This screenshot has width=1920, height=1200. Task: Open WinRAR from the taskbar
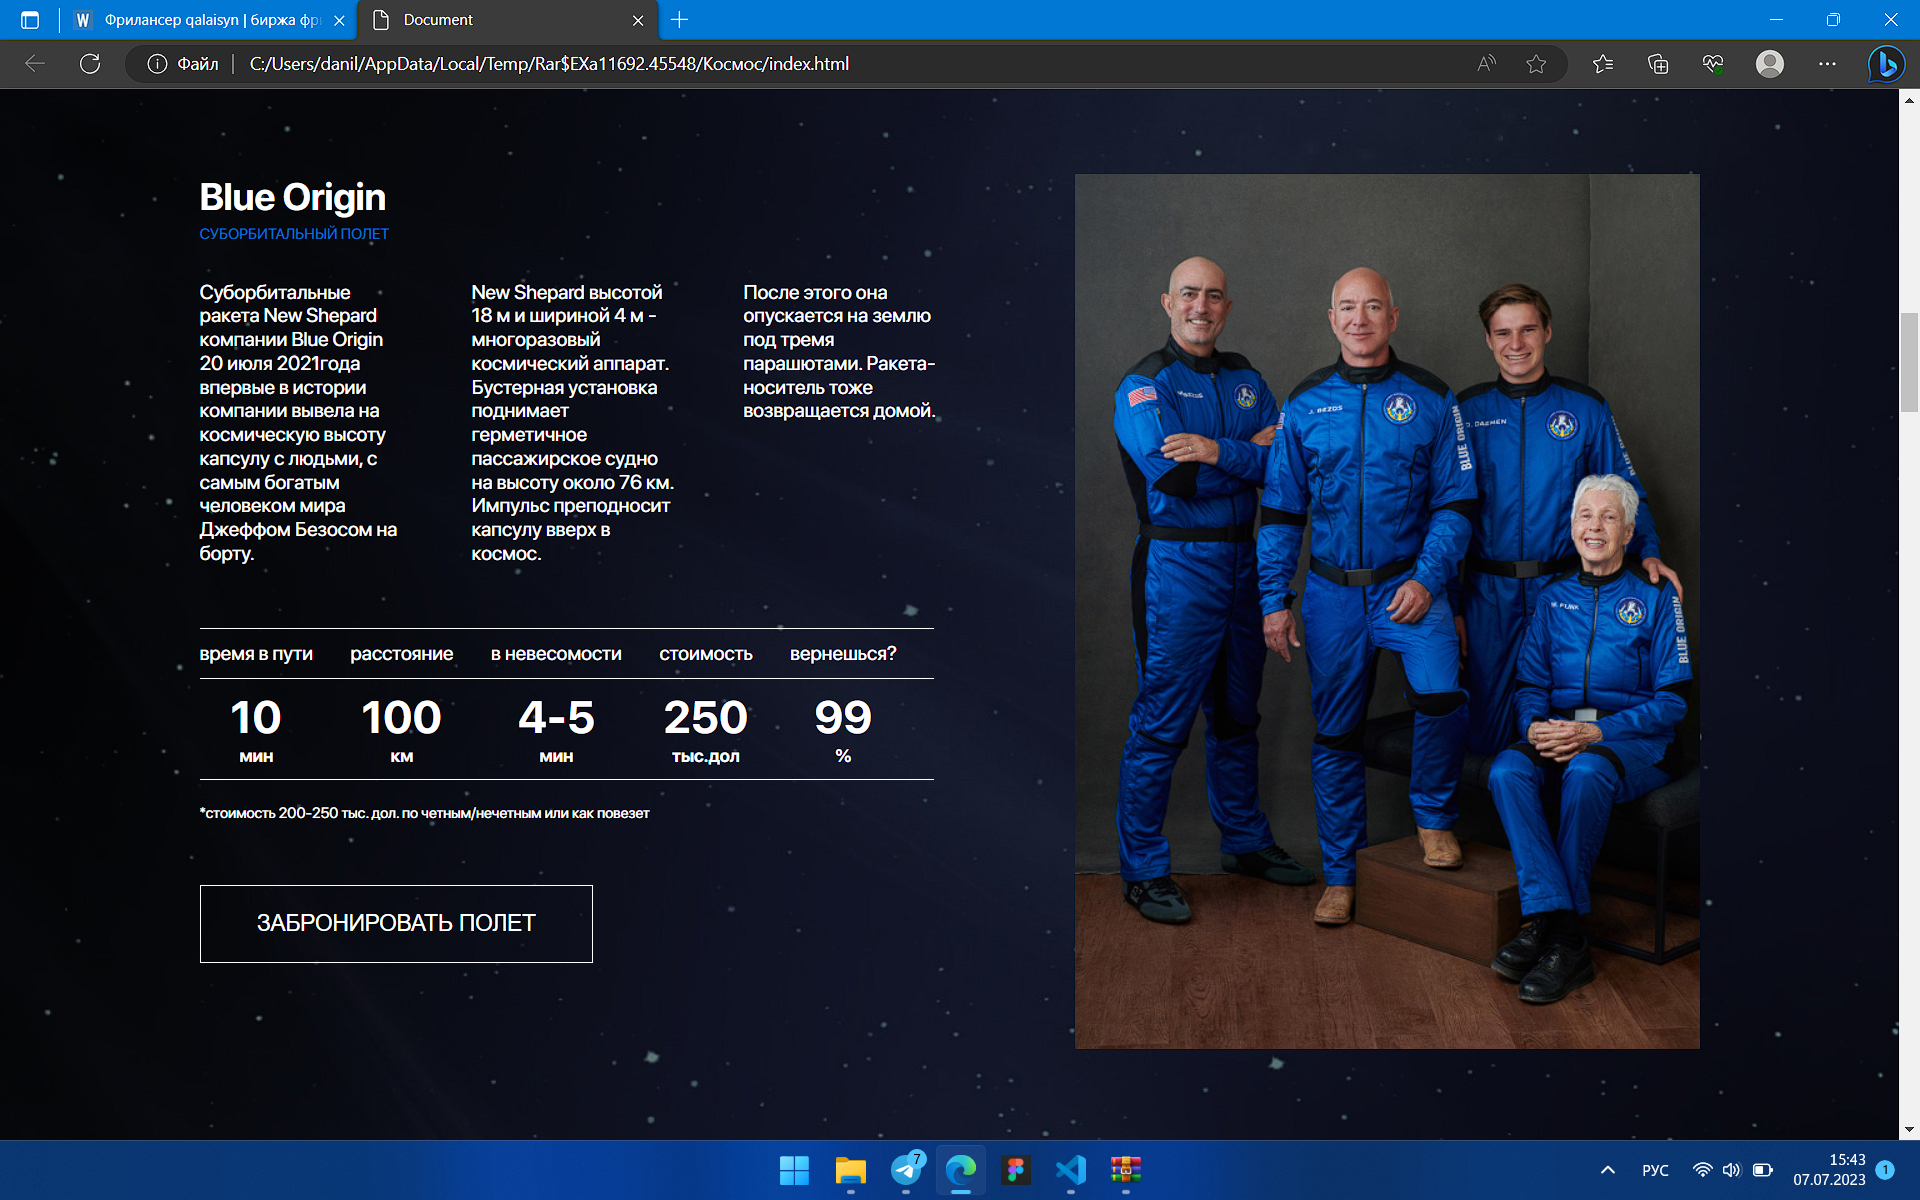pos(1126,1170)
